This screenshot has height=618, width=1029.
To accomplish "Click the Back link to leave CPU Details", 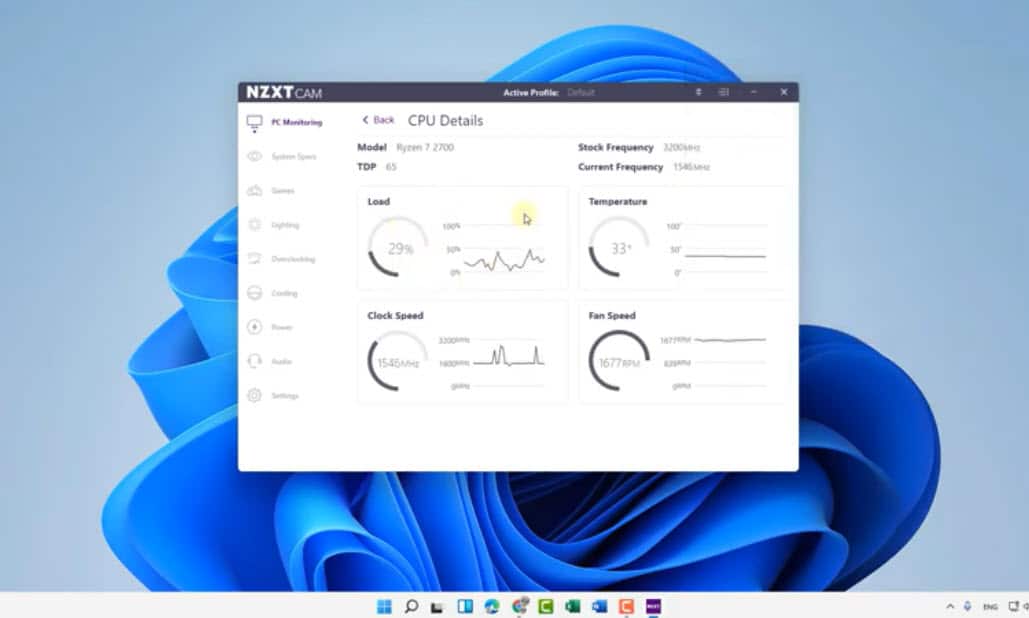I will point(378,120).
